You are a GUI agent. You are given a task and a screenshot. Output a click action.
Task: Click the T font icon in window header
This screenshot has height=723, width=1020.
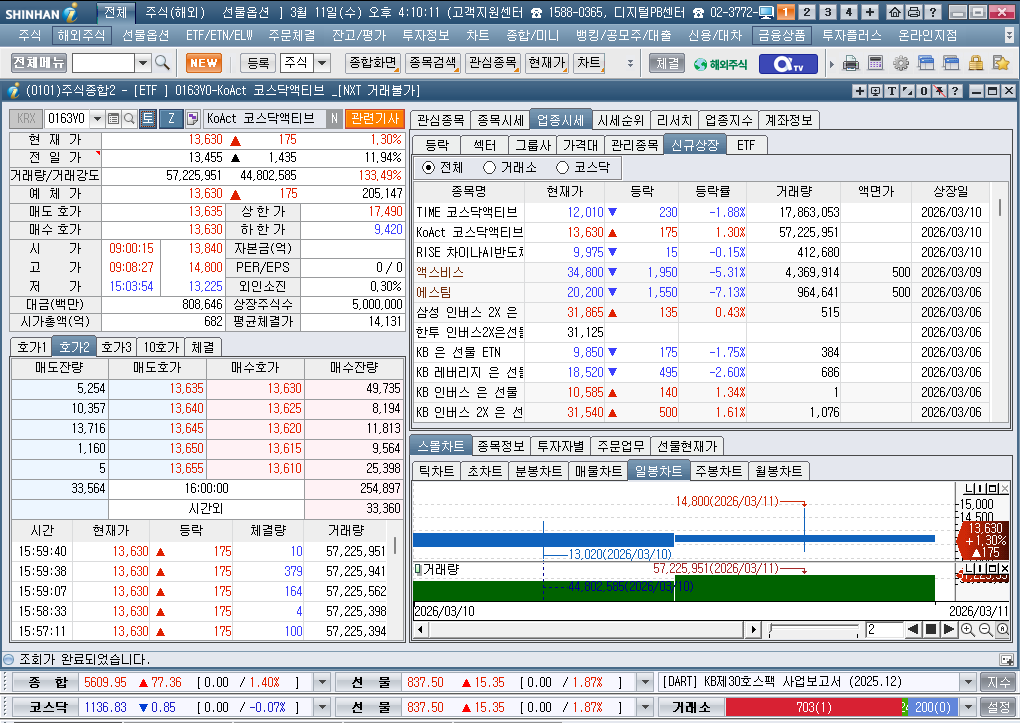coord(892,91)
